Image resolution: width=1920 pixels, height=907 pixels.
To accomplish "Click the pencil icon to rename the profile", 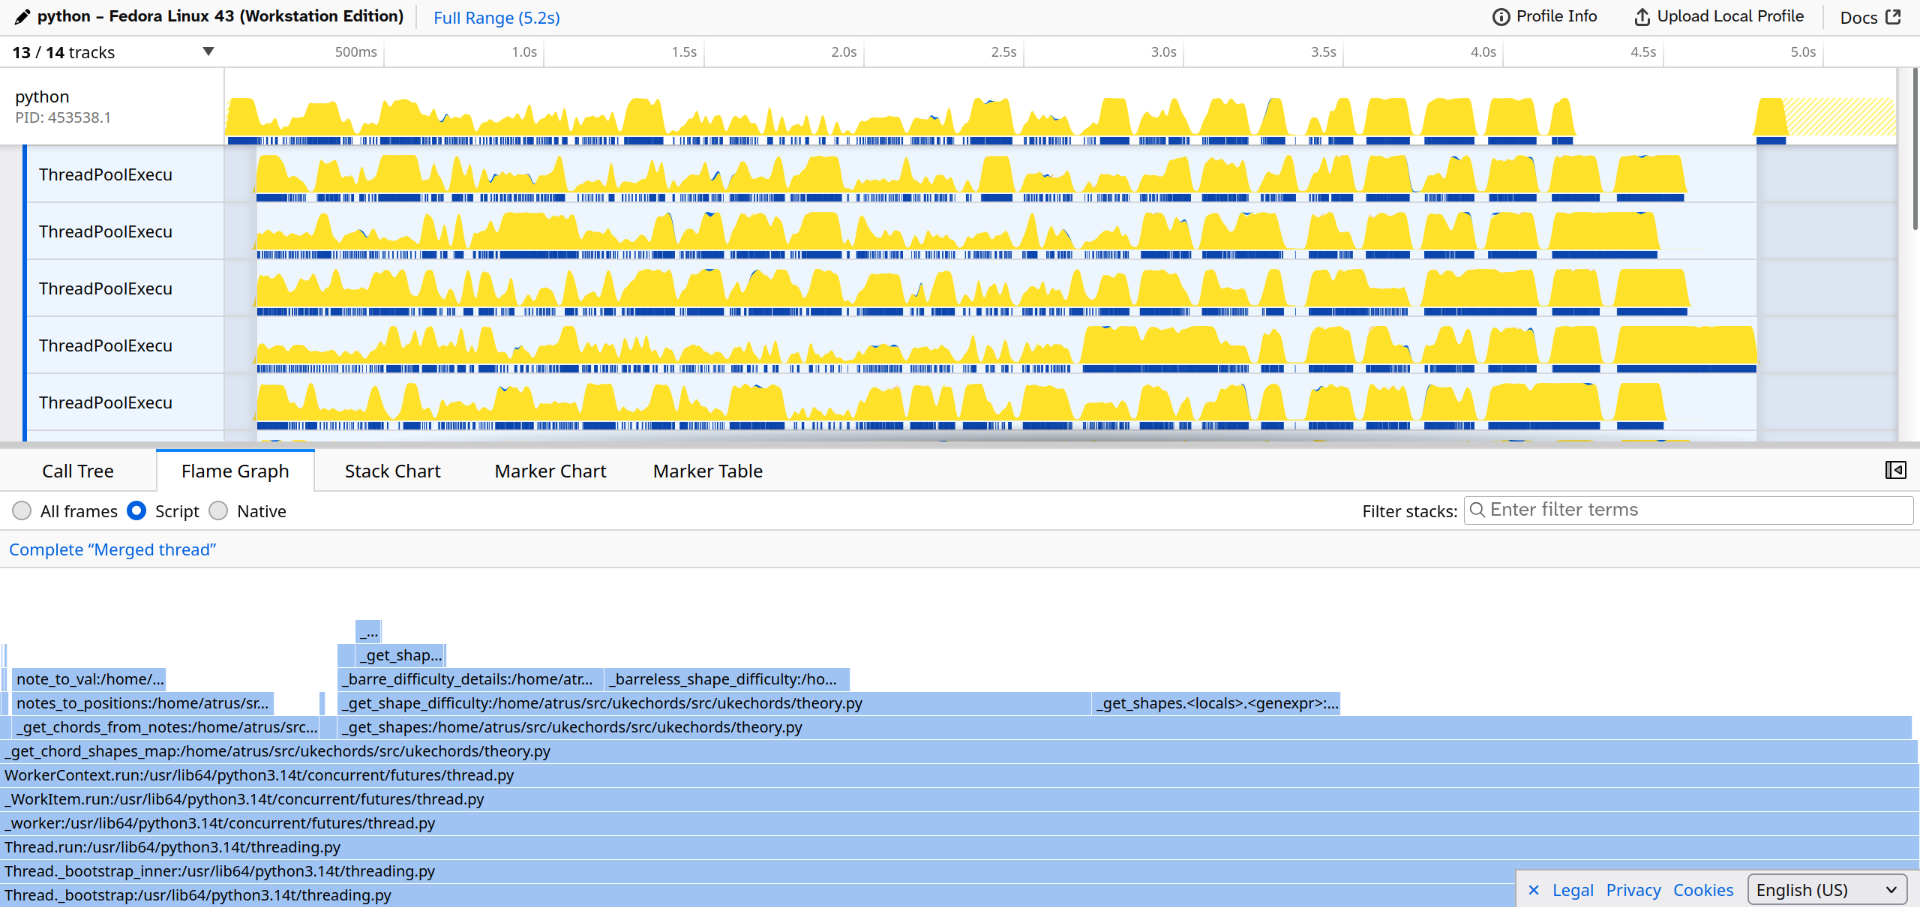I will click(20, 16).
